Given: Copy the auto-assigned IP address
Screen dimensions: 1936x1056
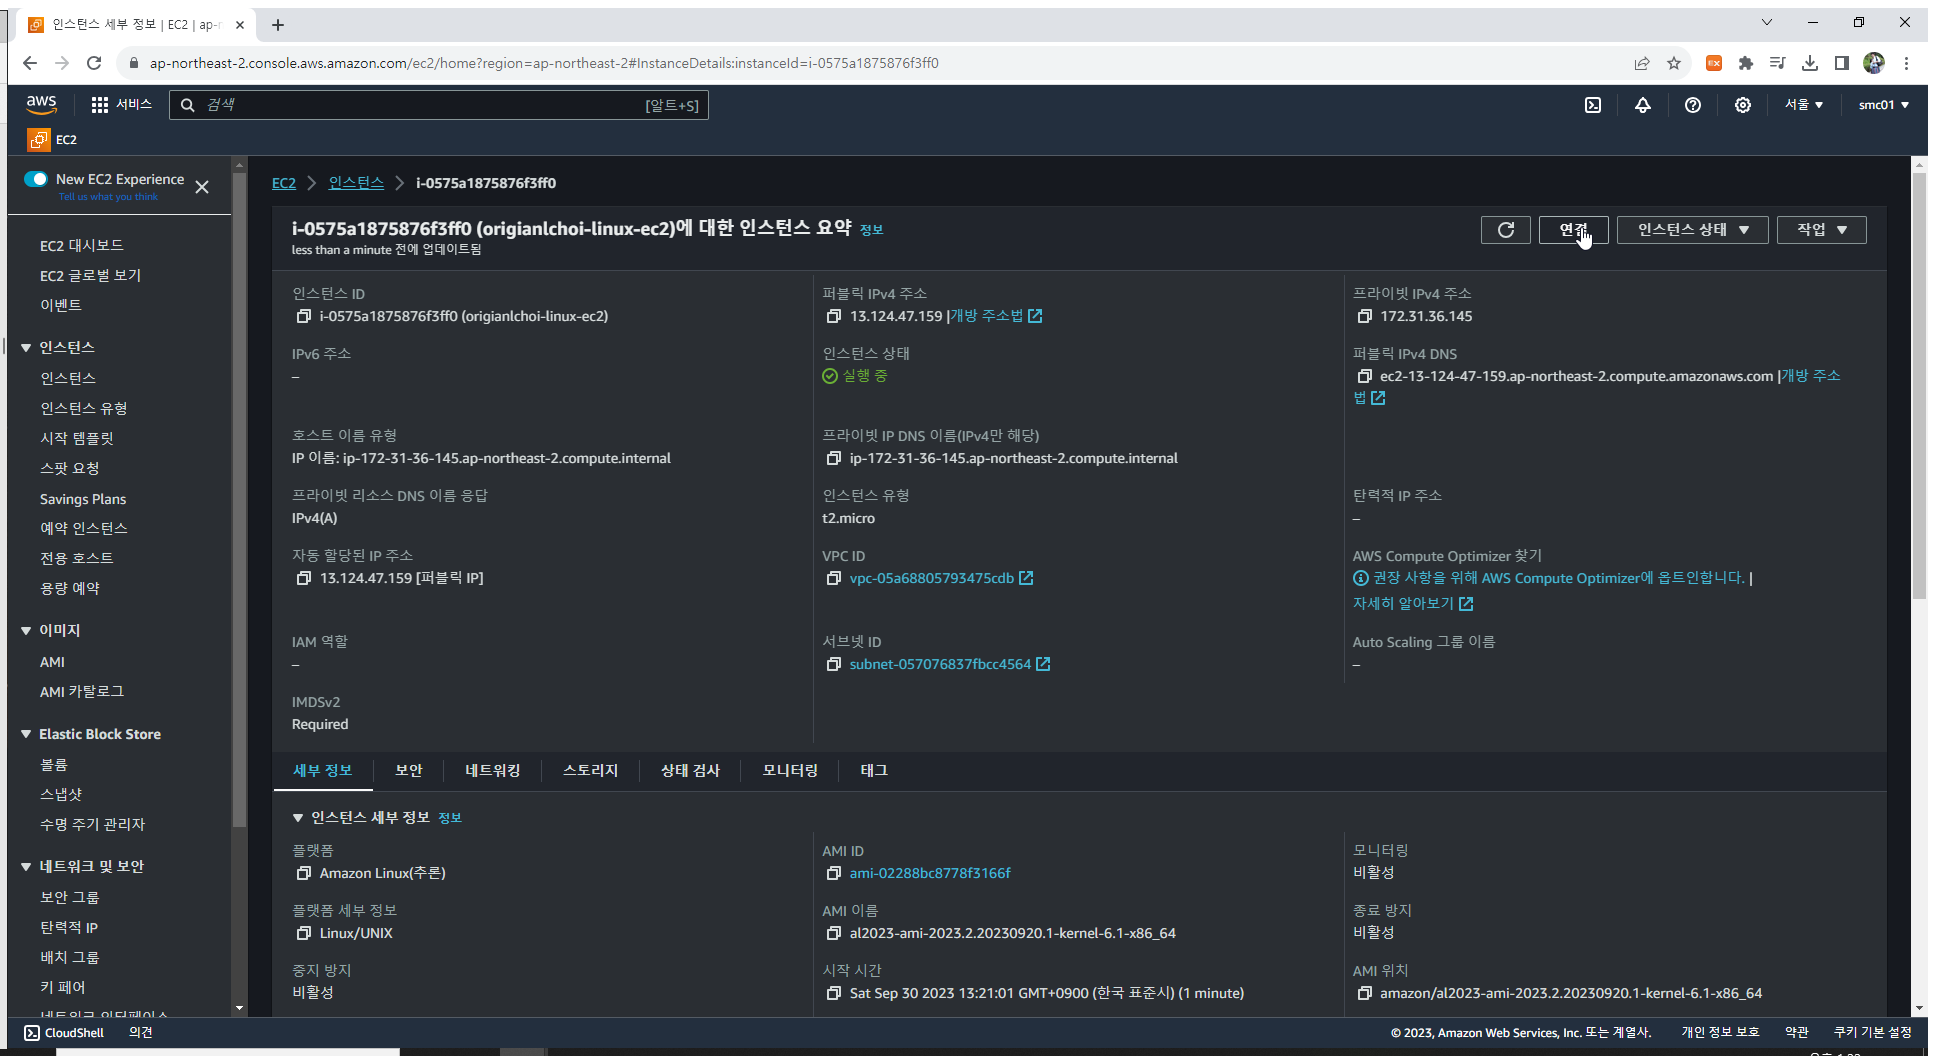Looking at the screenshot, I should tap(303, 578).
